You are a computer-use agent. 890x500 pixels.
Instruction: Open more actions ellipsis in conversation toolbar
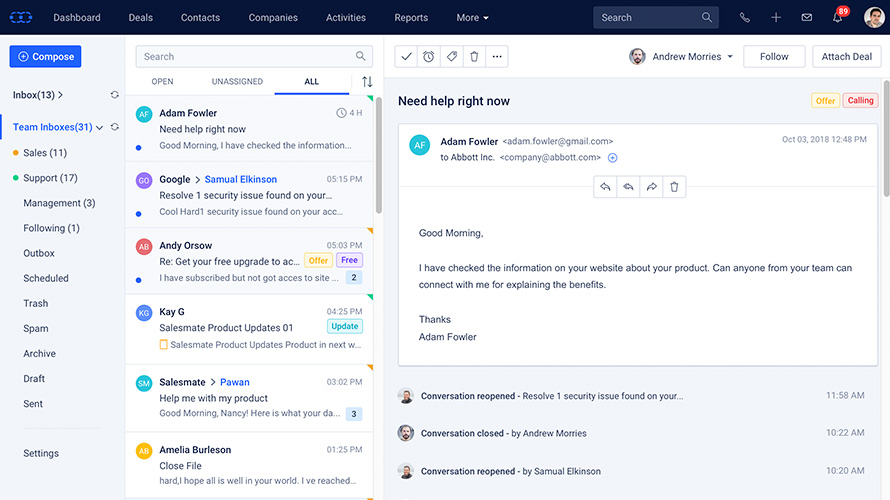(x=497, y=57)
